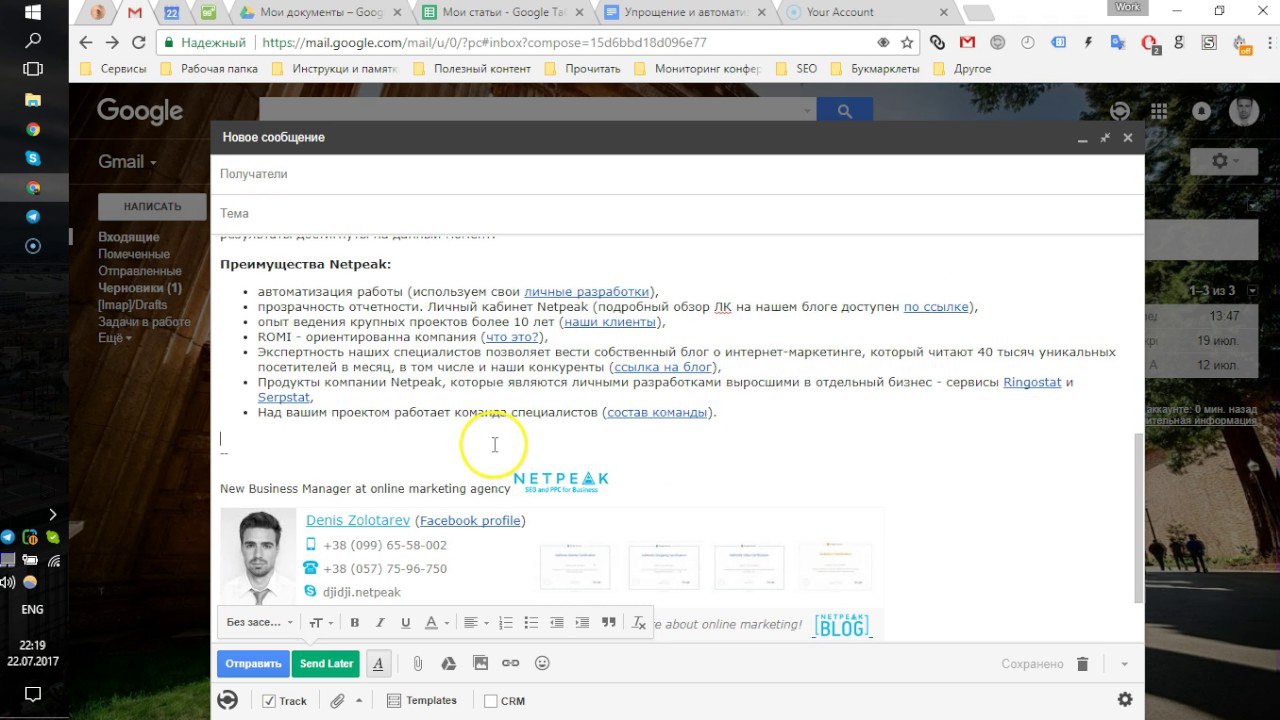Screen dimensions: 1280x720
Task: Insert files using Google Drive
Action: [449, 663]
